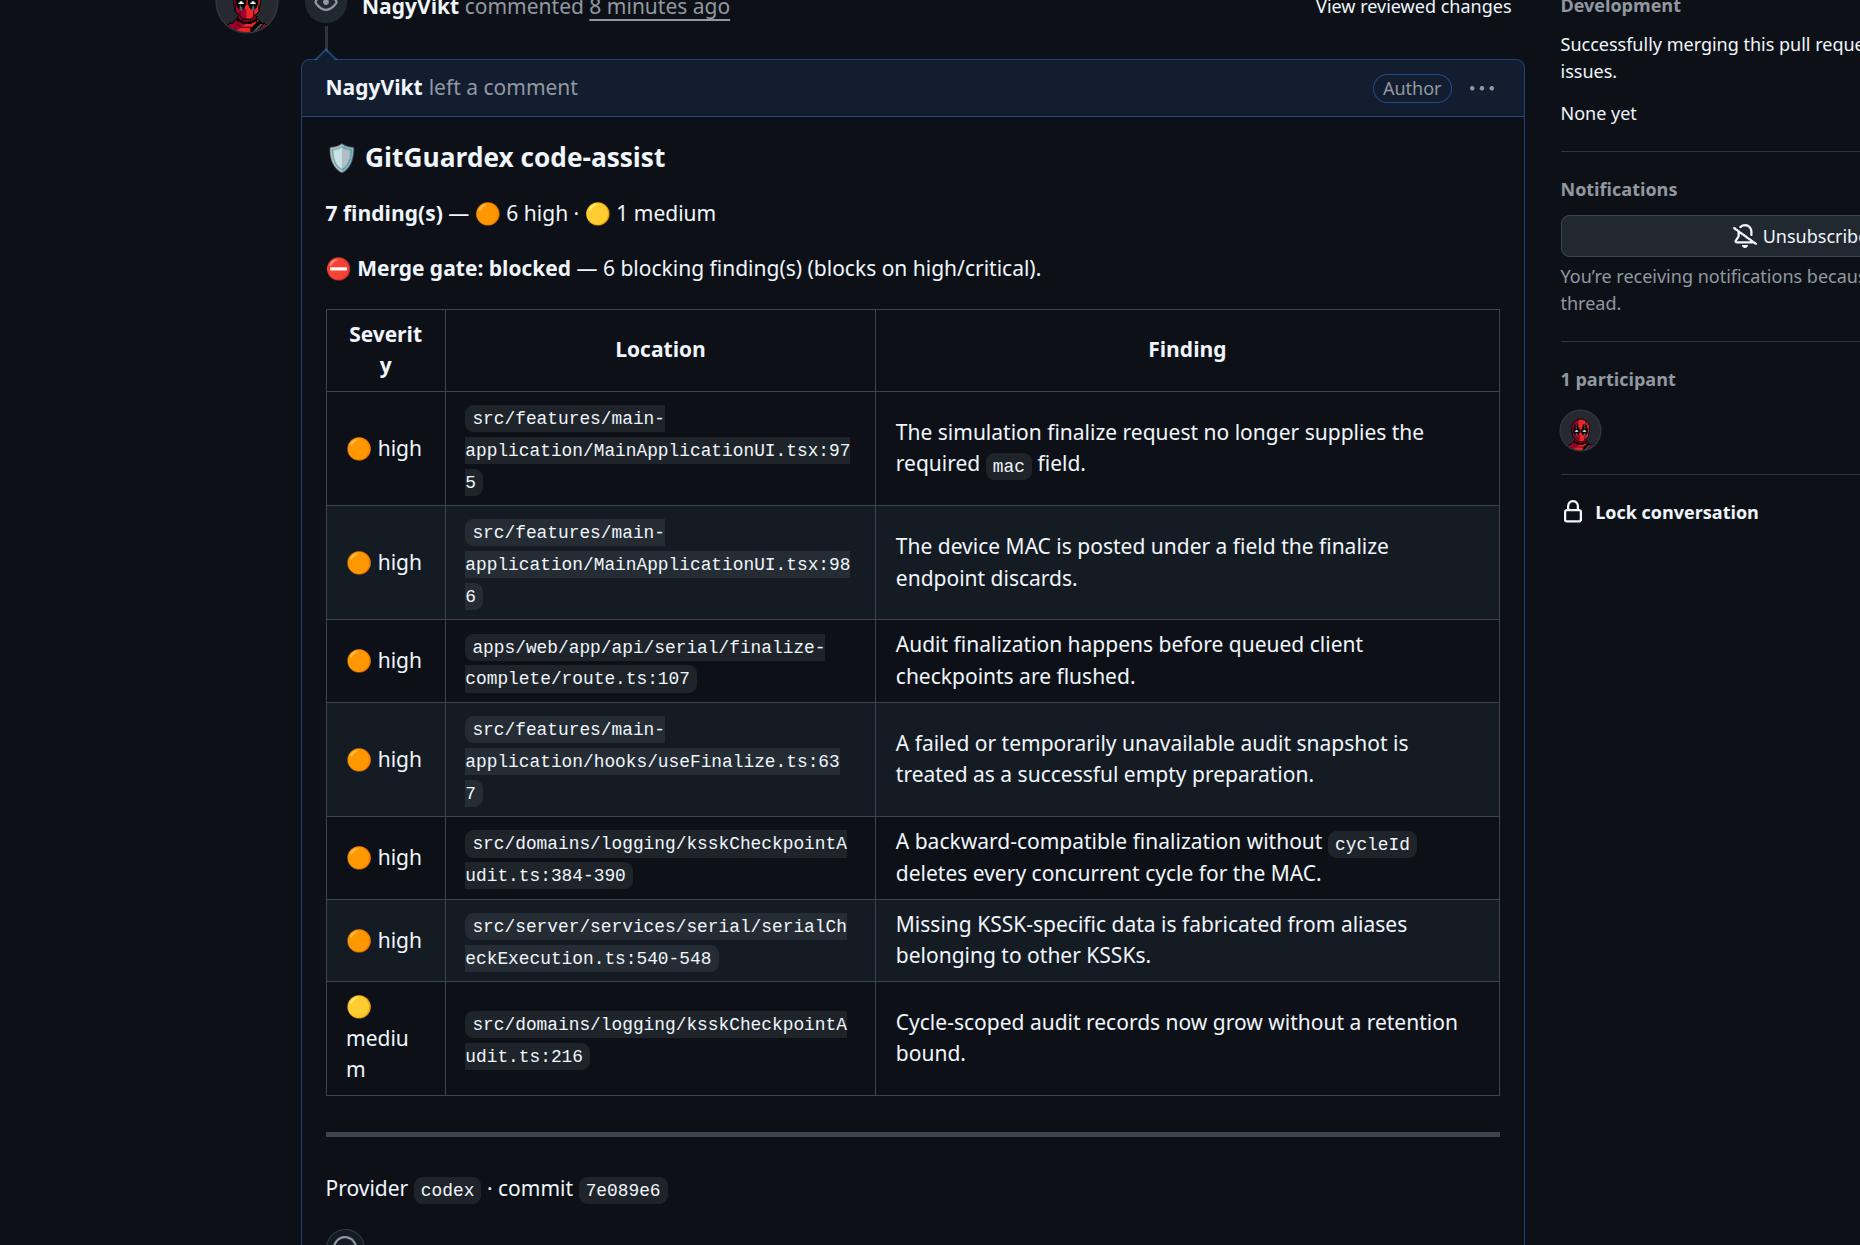Open the comment options three-dot menu
Viewport: 1860px width, 1245px height.
point(1482,88)
